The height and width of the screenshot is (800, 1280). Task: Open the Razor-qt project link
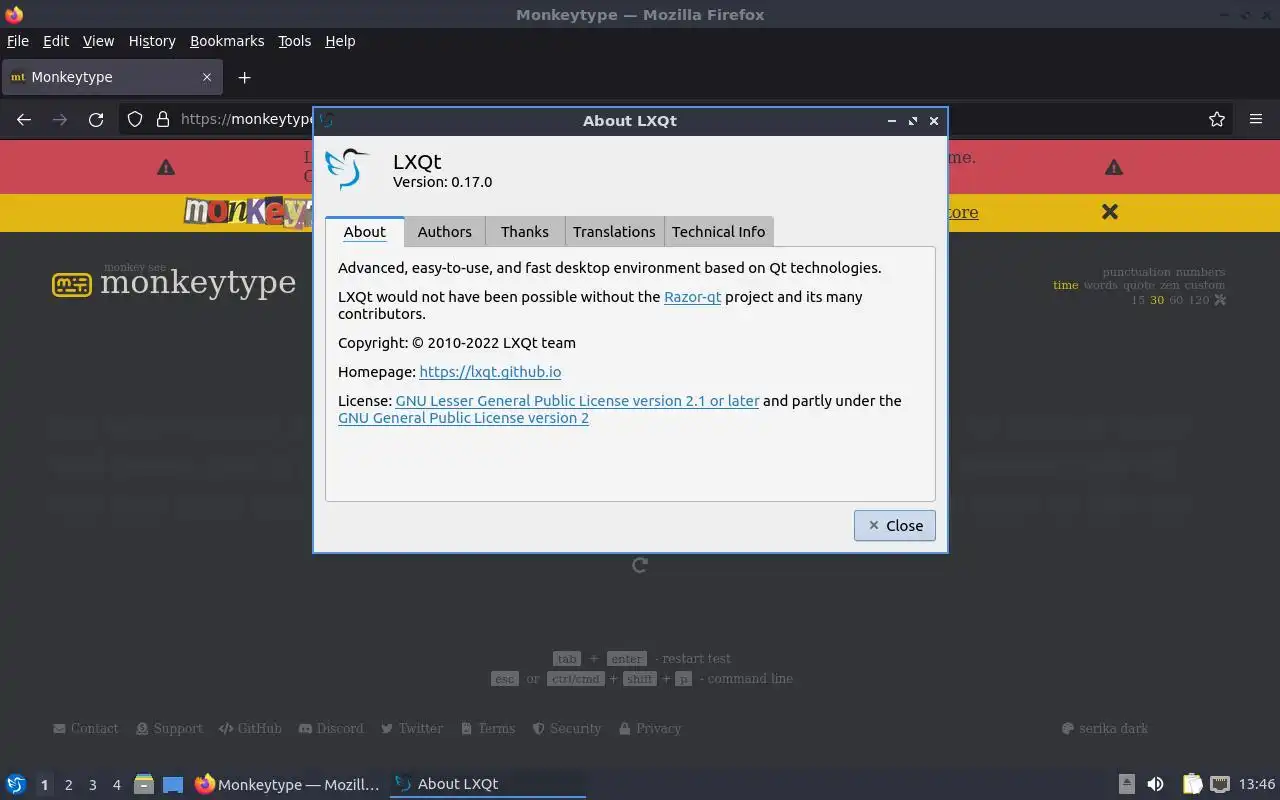coord(692,297)
